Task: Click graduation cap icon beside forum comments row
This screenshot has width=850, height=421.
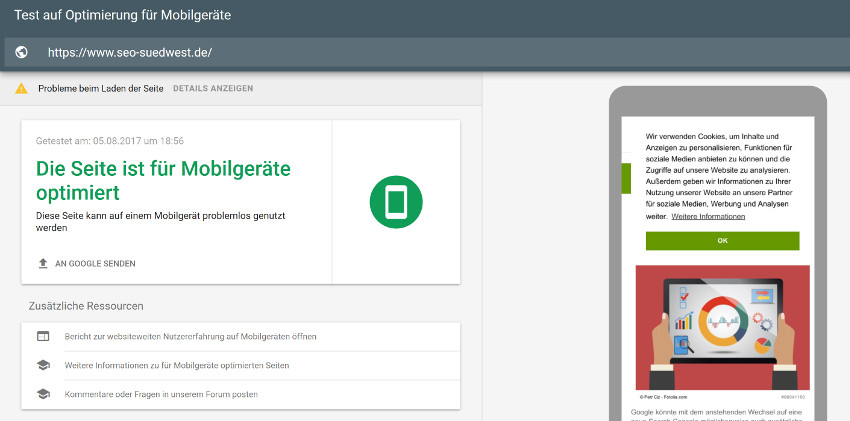Action: click(43, 394)
